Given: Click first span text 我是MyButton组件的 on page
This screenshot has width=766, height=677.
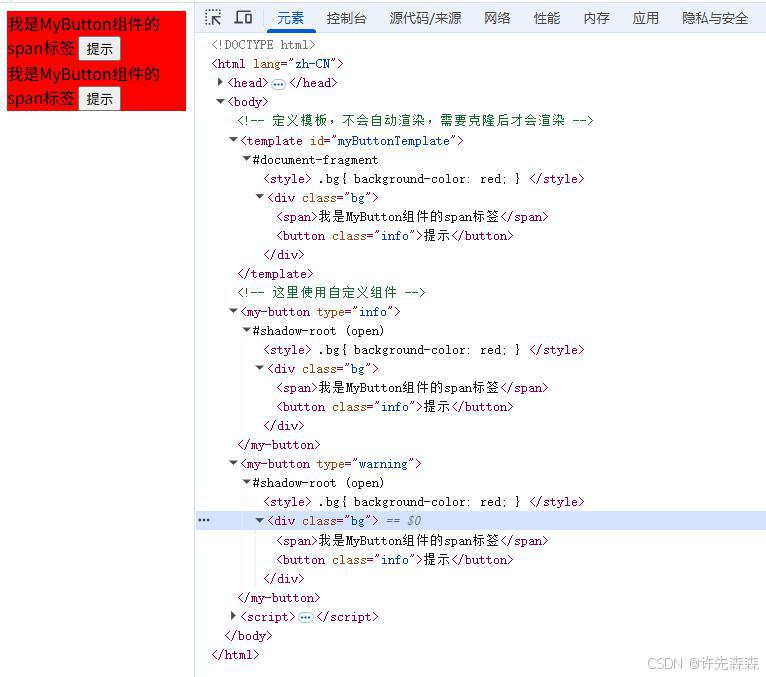Looking at the screenshot, I should 83,24.
